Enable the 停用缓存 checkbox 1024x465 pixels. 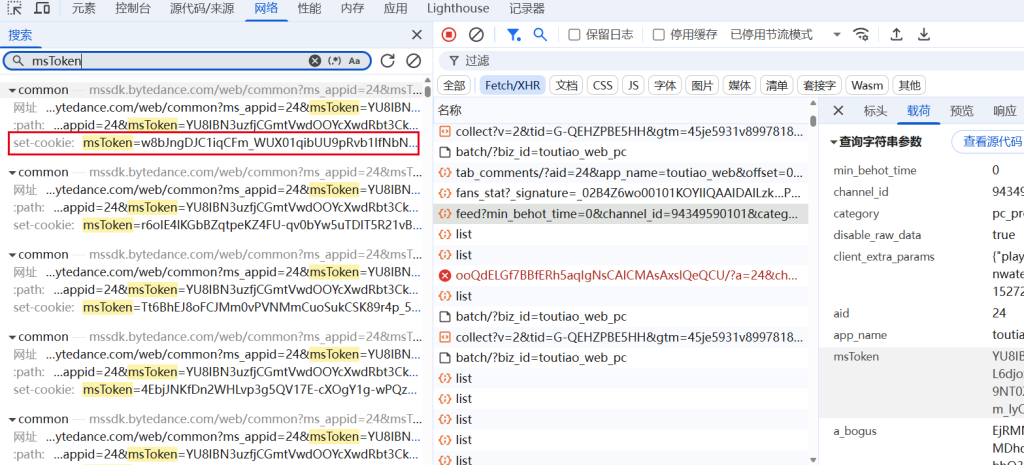point(658,34)
